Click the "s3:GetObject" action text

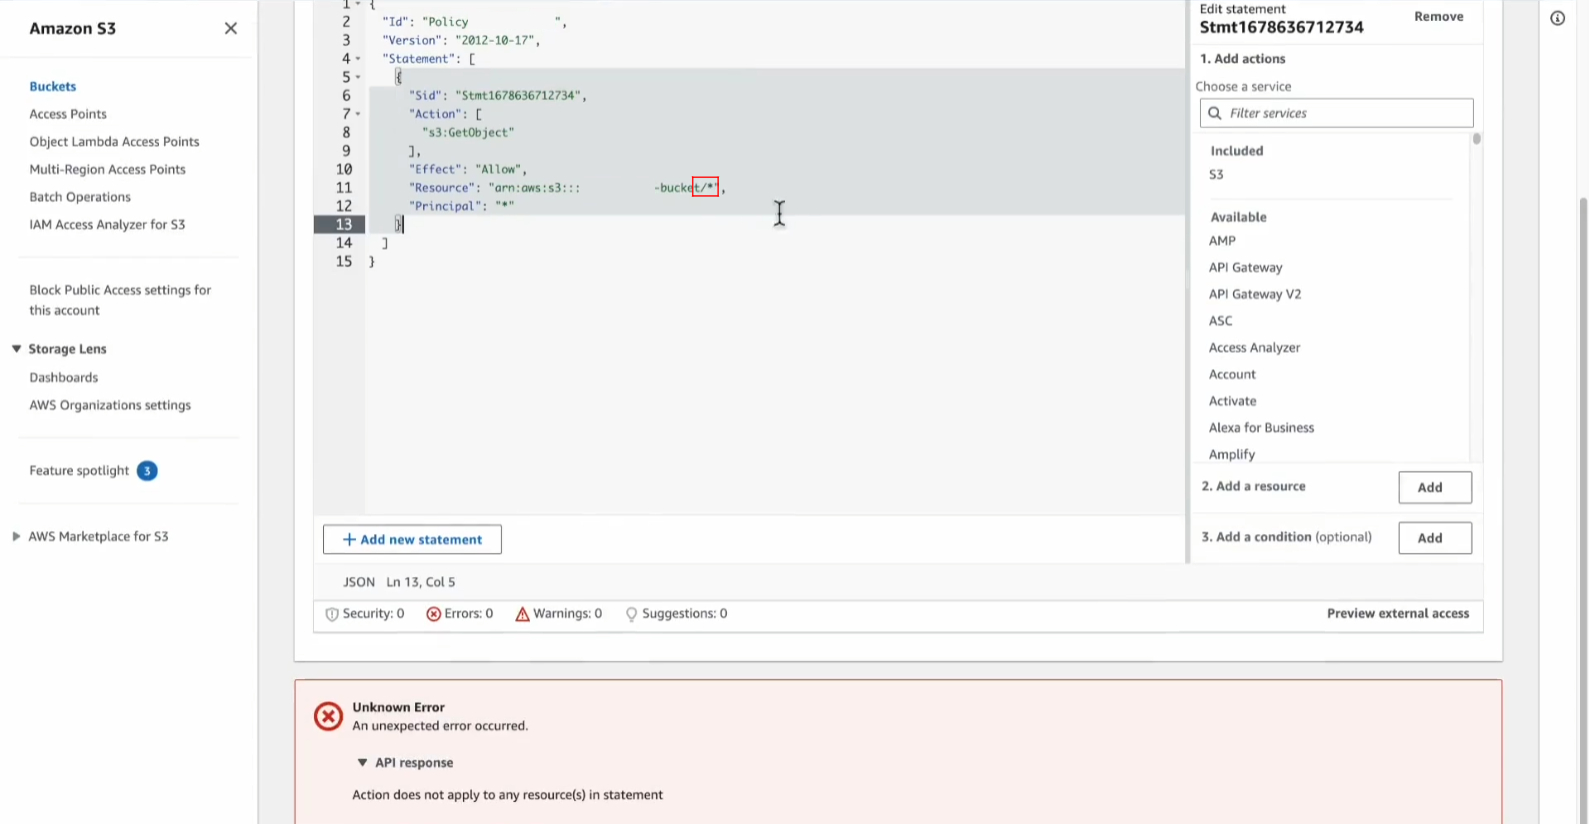[x=468, y=133]
